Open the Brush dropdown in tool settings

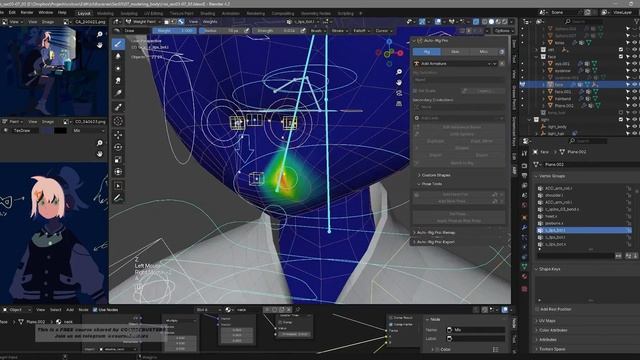pyautogui.click(x=318, y=31)
